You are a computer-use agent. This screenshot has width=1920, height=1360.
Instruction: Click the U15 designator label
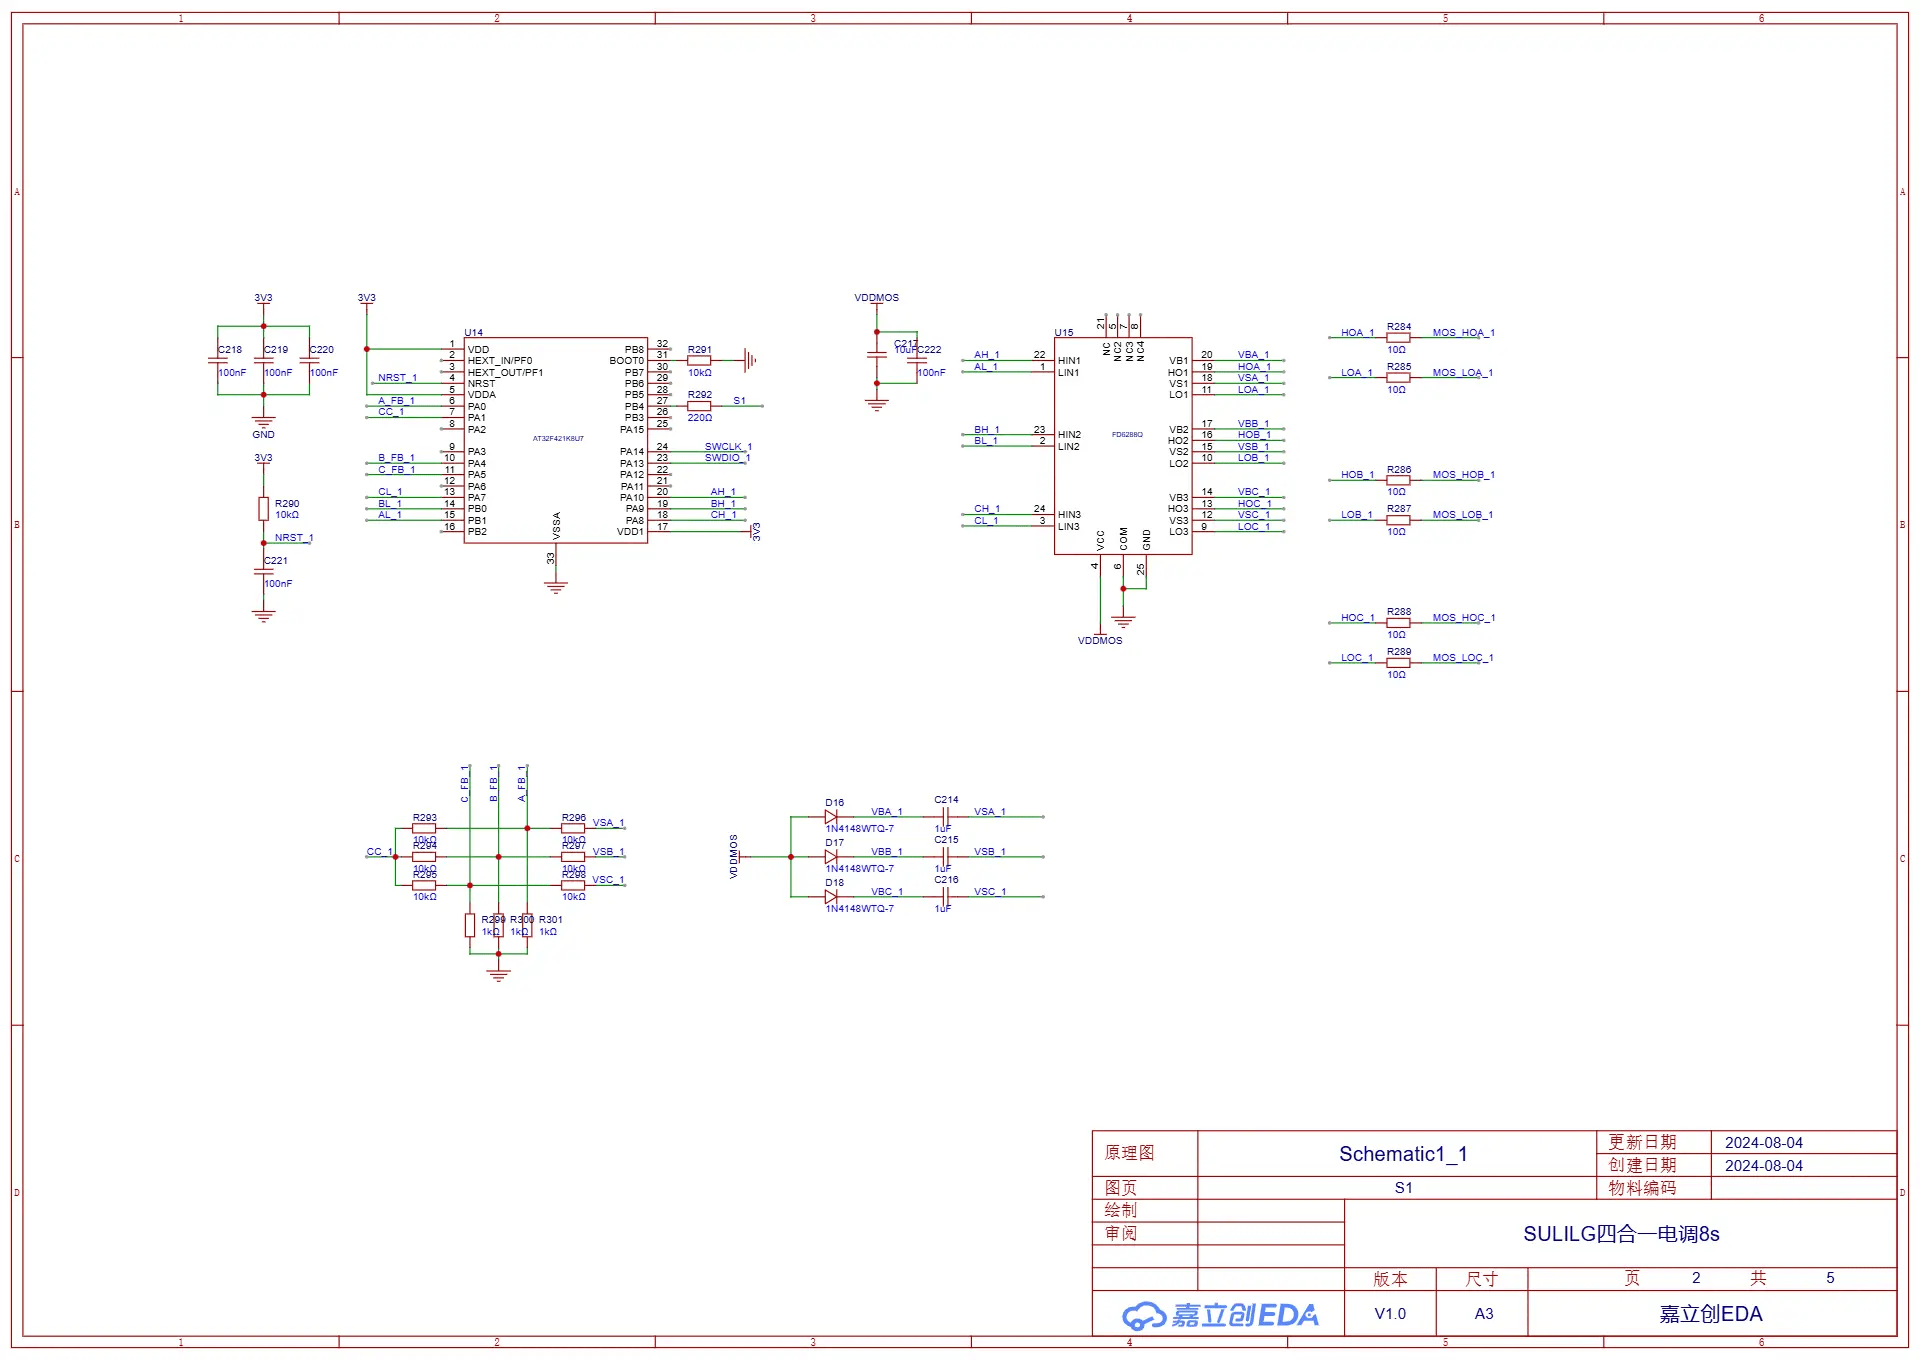tap(1064, 333)
